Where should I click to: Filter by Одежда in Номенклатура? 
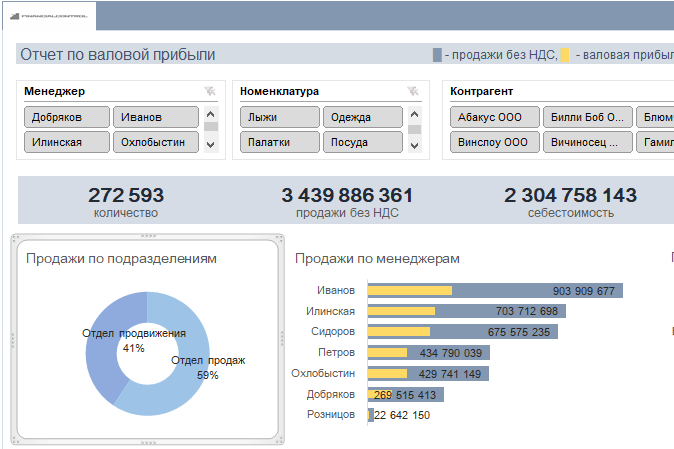363,117
